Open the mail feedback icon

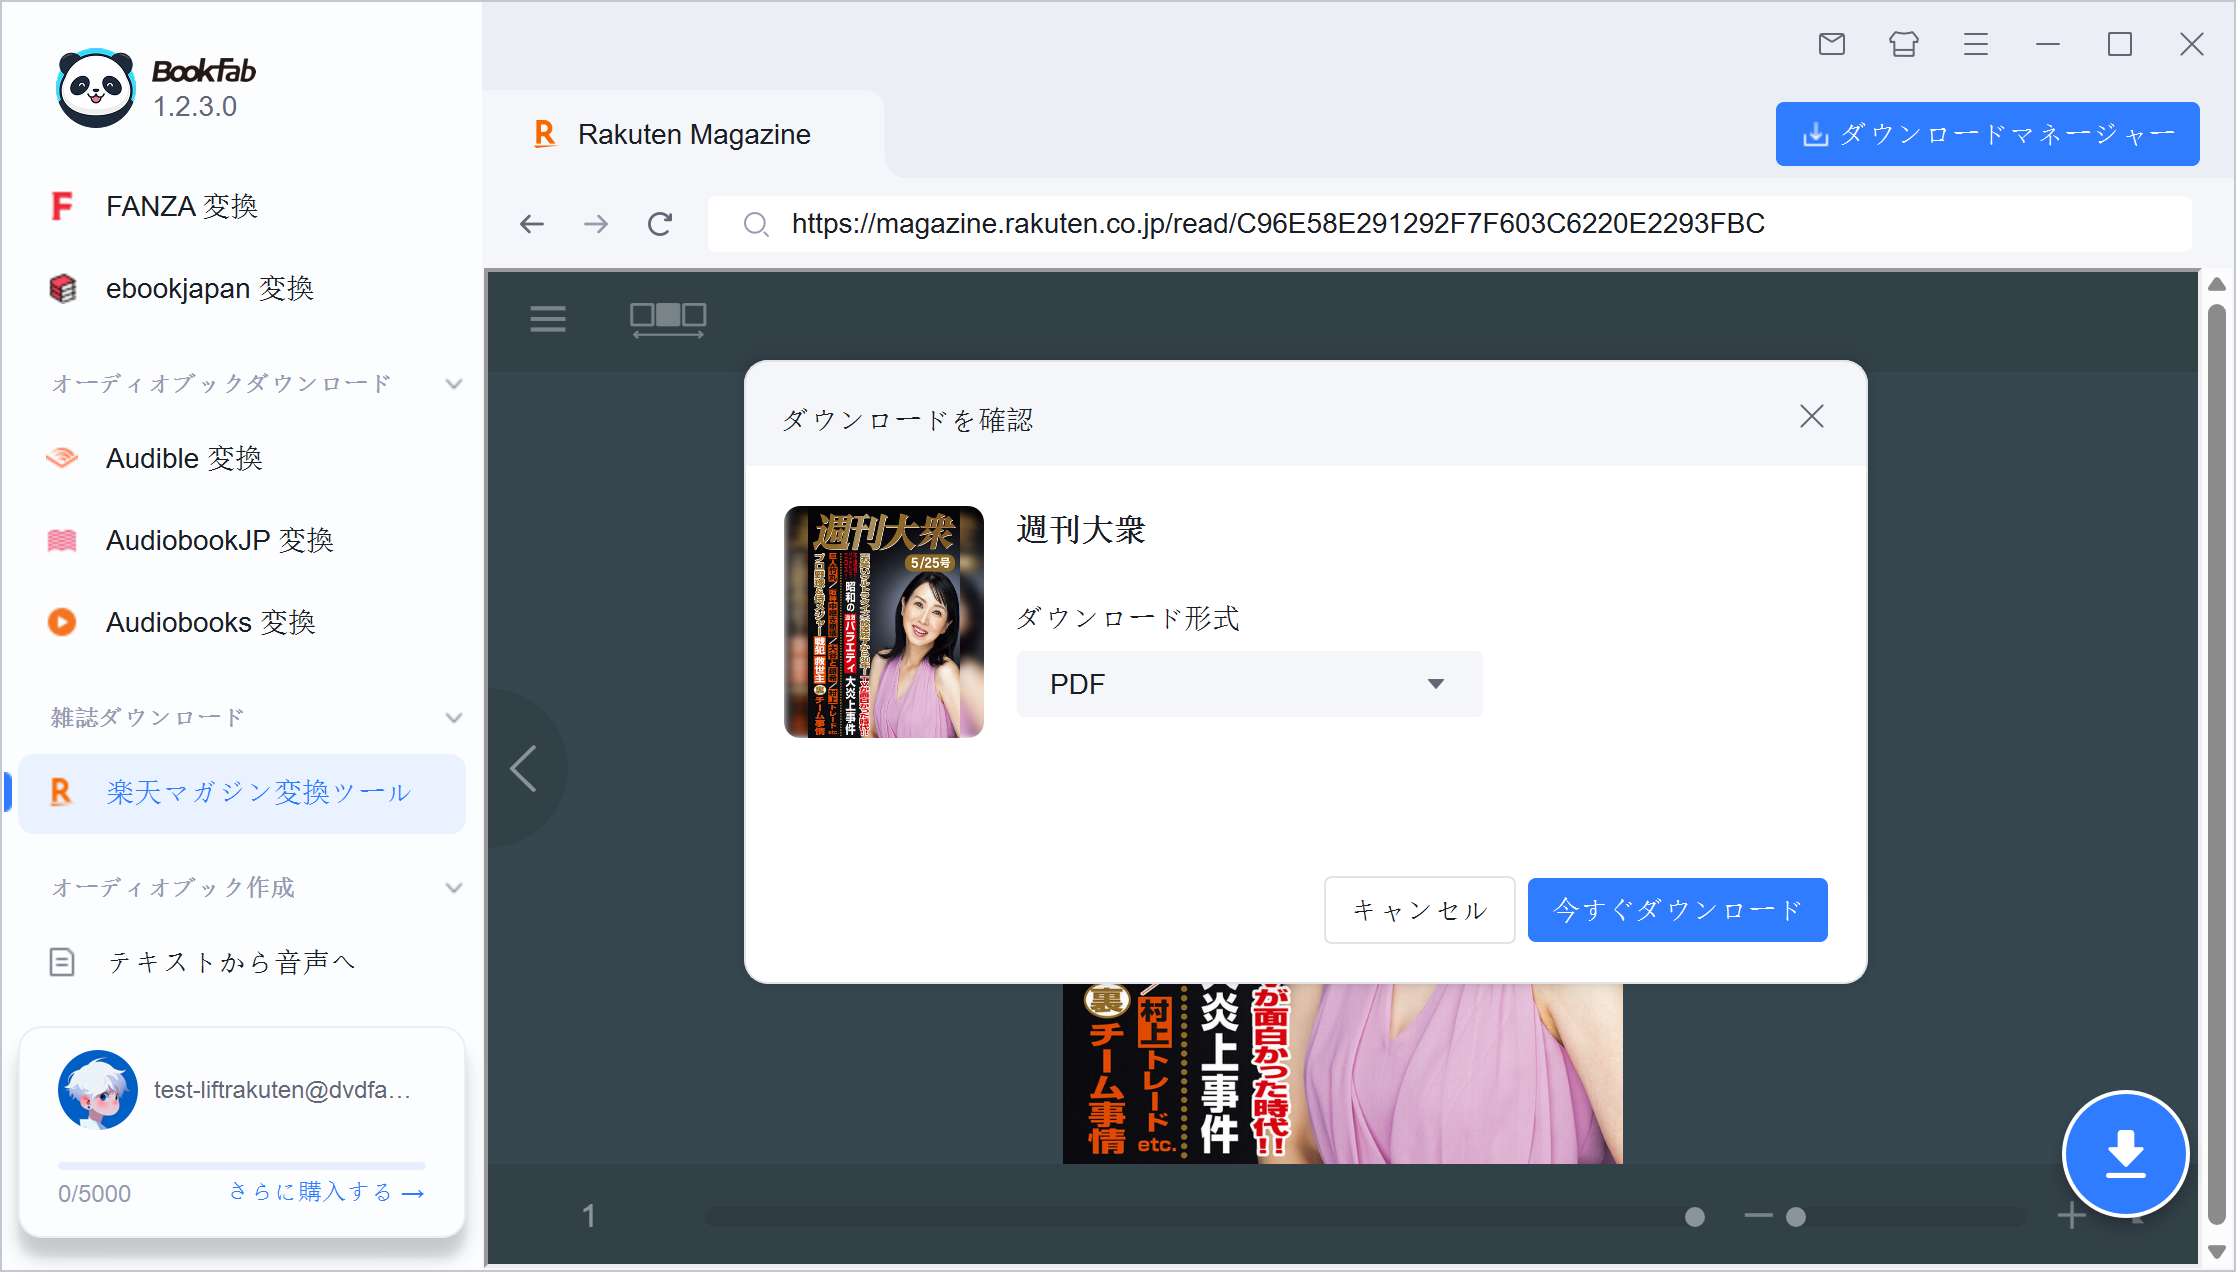click(1832, 44)
